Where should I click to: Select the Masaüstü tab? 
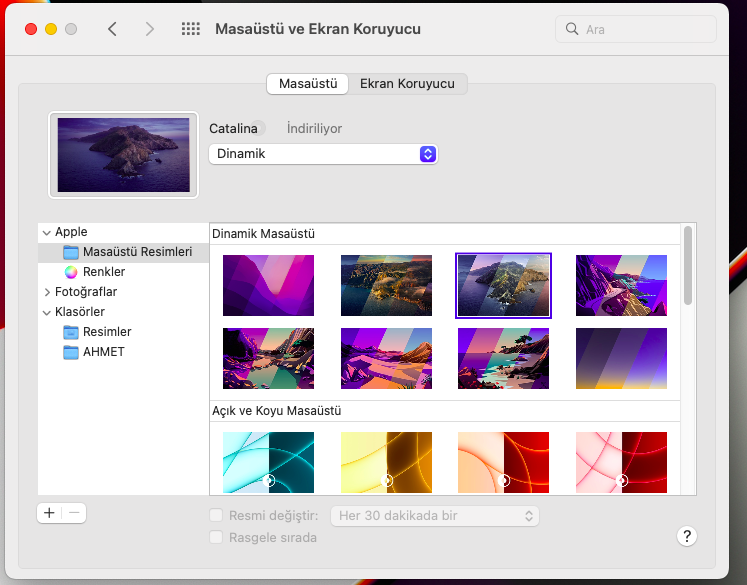(x=307, y=84)
